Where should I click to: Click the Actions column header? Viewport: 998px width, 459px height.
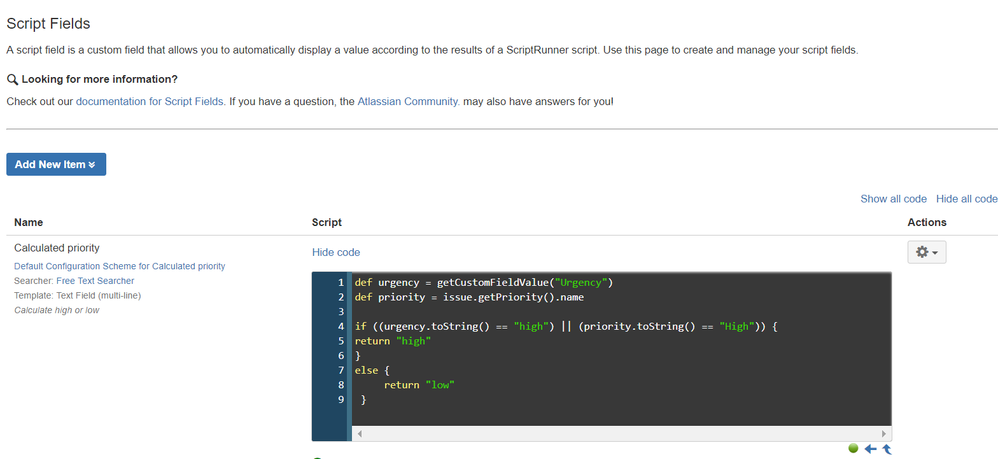click(x=927, y=222)
